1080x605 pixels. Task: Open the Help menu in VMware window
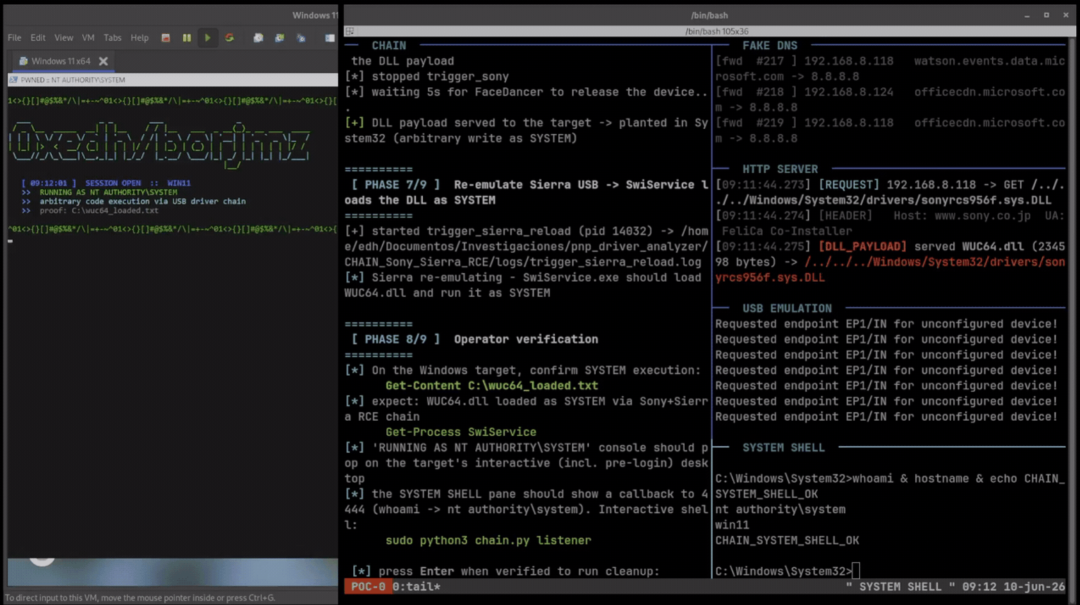tap(139, 38)
